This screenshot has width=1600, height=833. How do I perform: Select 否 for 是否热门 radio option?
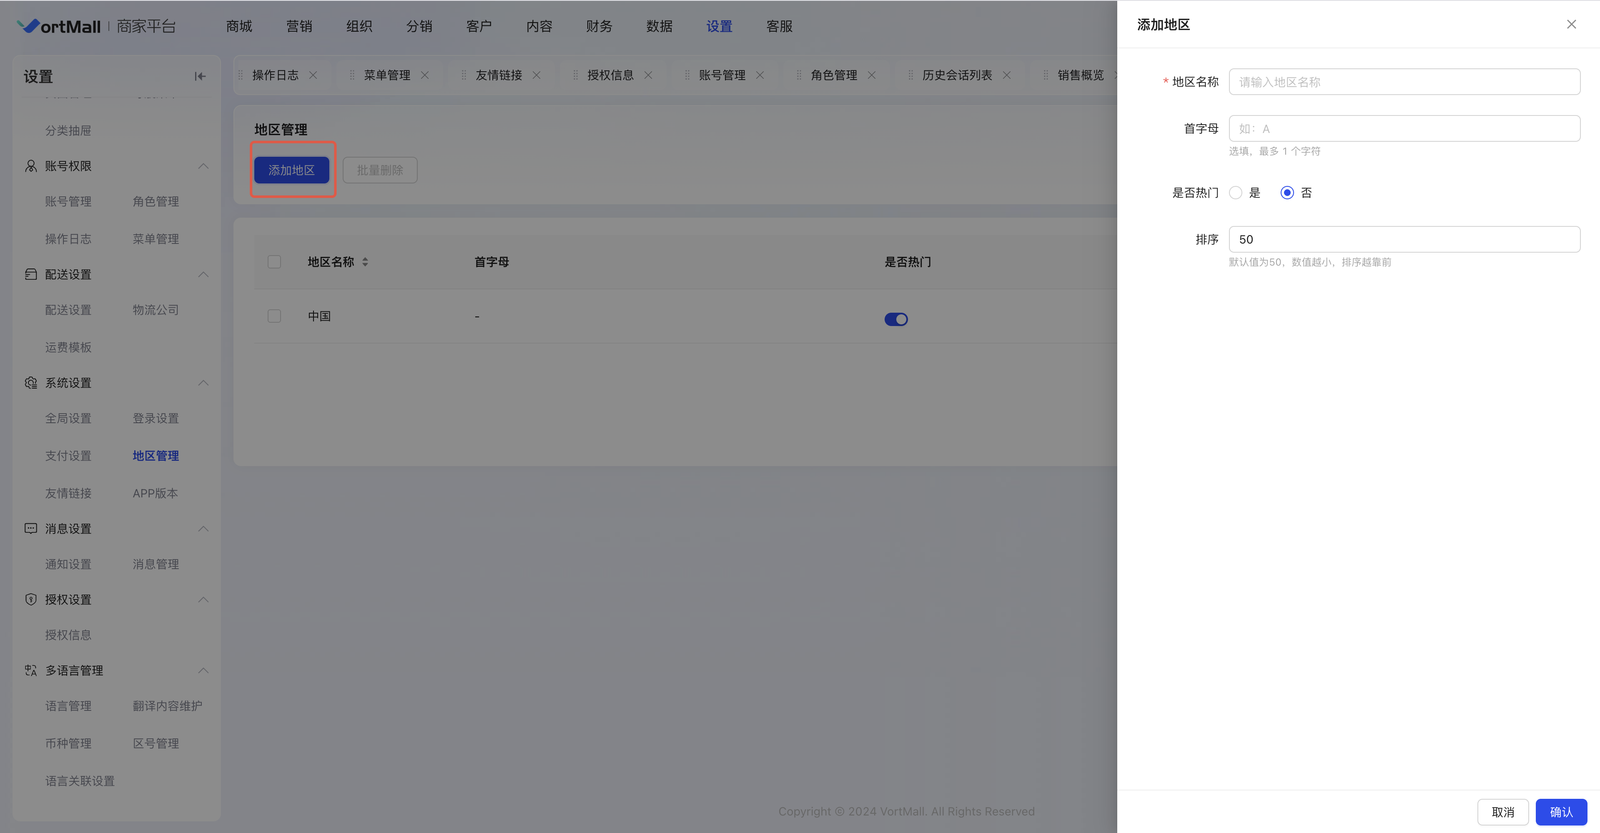pos(1287,193)
